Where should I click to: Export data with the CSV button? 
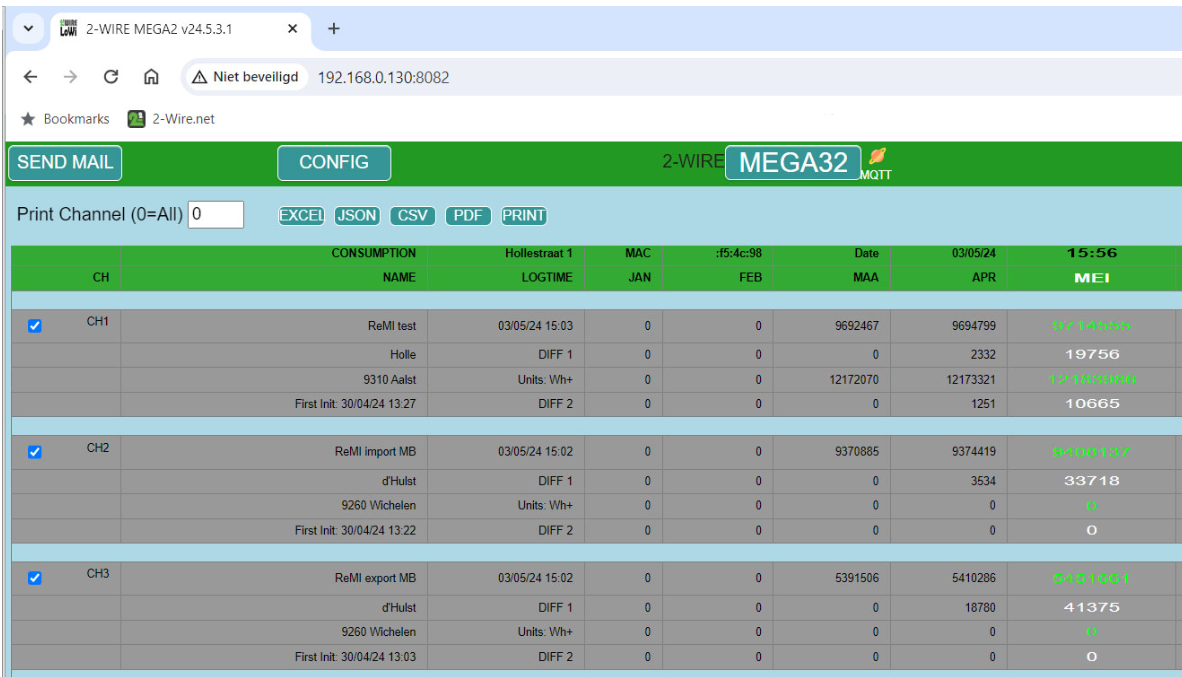[412, 216]
